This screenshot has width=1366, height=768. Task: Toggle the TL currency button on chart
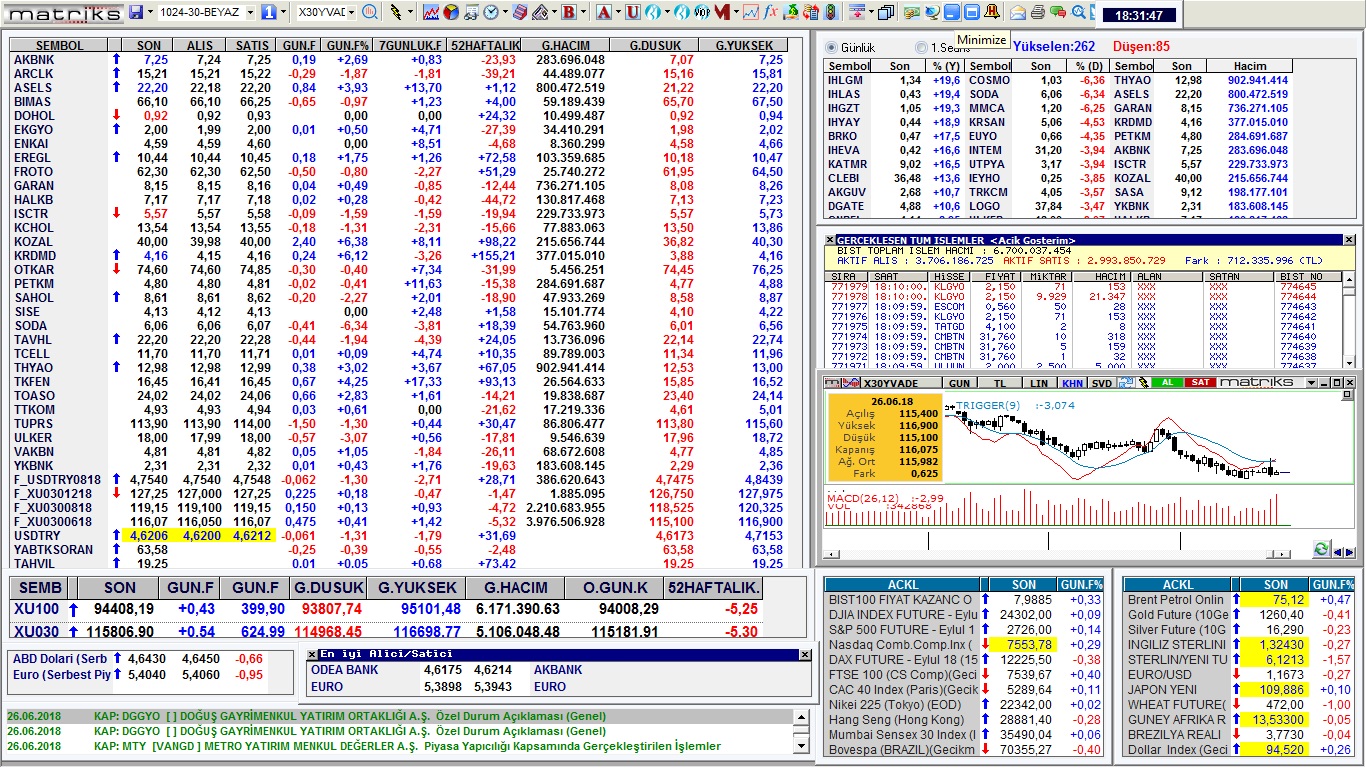coord(1000,383)
